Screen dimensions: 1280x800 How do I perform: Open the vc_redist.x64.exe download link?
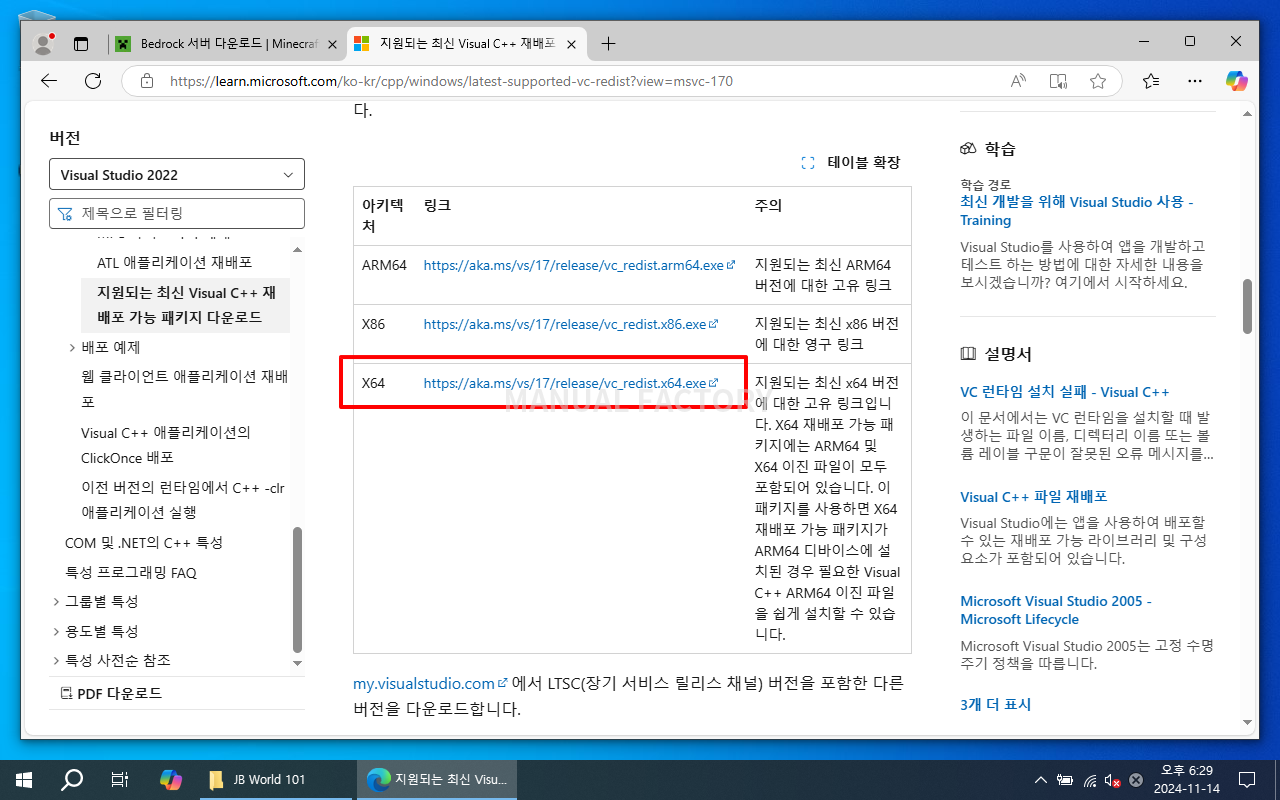[571, 383]
